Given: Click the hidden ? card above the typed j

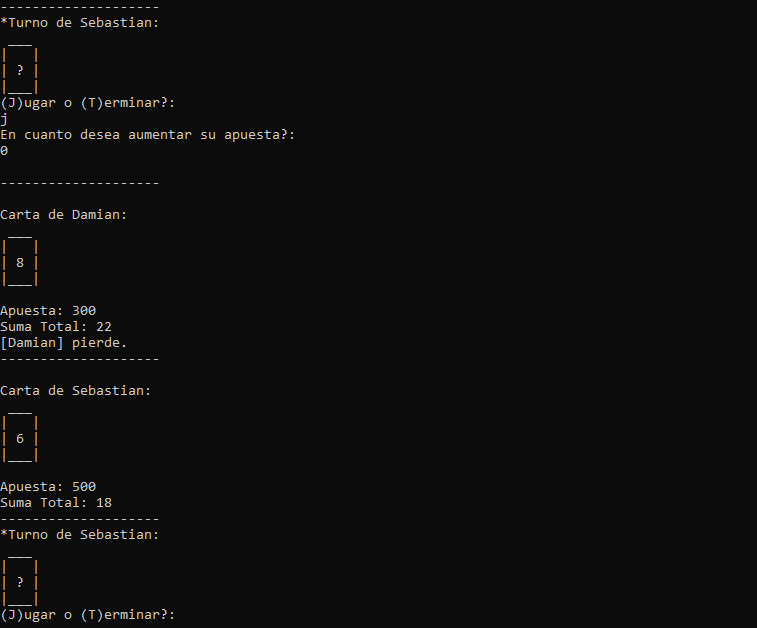Looking at the screenshot, I should 20,70.
